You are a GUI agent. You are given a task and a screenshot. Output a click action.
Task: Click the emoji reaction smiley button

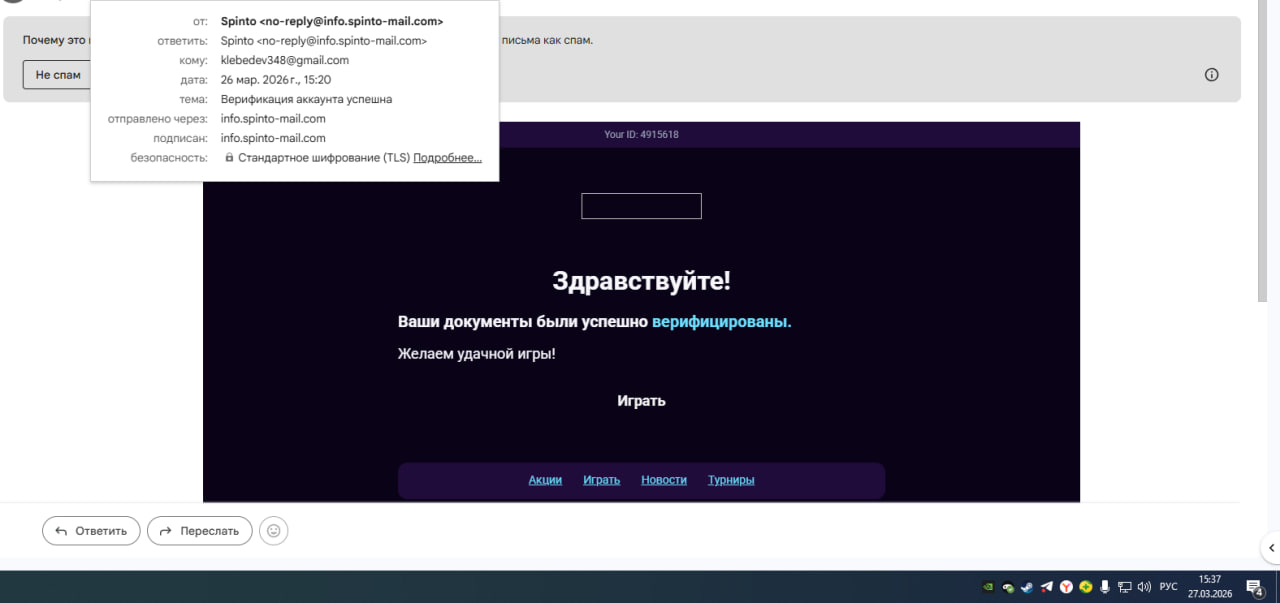click(273, 531)
